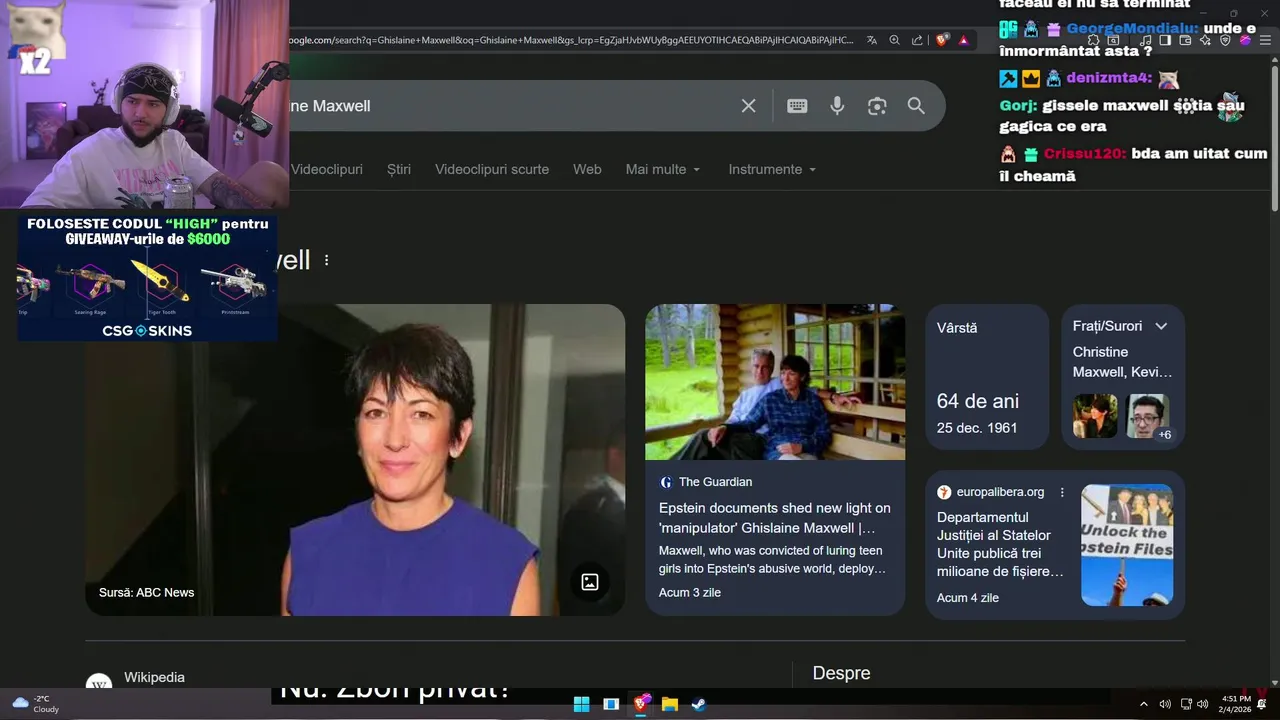This screenshot has height=720, width=1280.
Task: Switch to the Videoclipuri scurte tab
Action: point(492,170)
